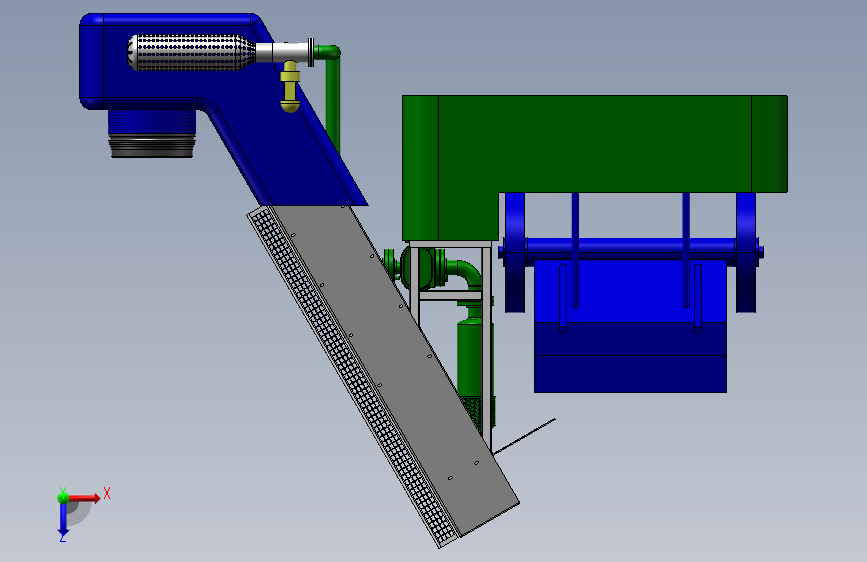Screen dimensions: 867x562
Task: Select the threaded outlet under the blue housing
Action: click(x=152, y=133)
